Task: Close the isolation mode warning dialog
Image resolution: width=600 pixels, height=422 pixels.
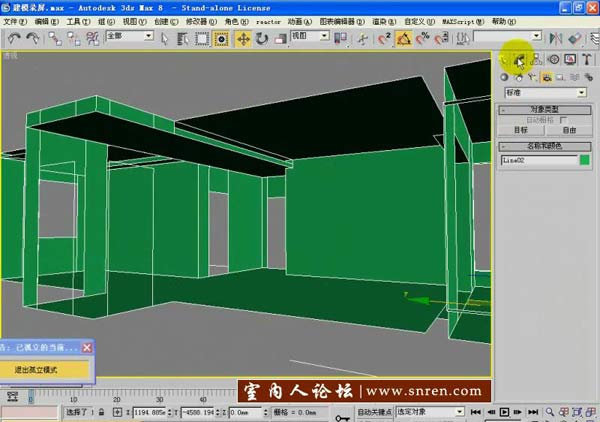Action: click(87, 347)
